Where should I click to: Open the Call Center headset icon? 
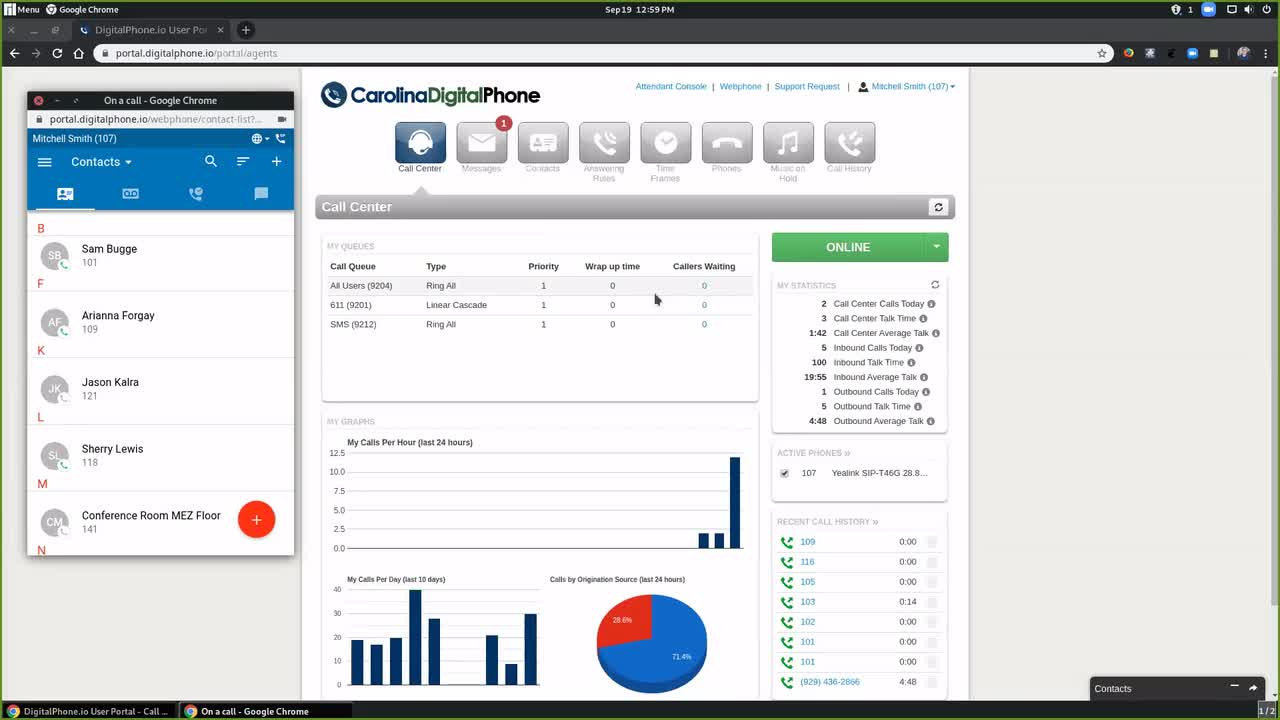tap(420, 143)
